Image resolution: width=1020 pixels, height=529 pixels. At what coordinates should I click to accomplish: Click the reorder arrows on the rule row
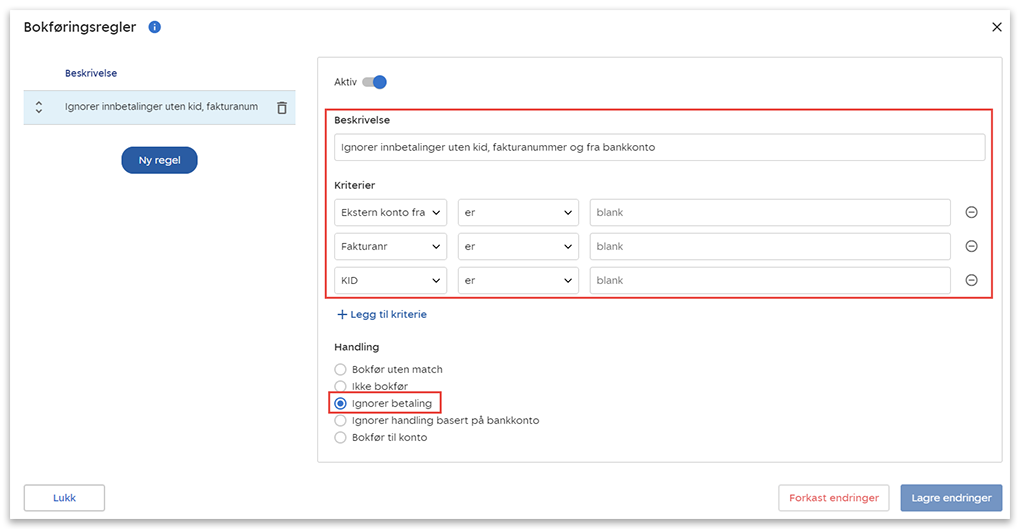click(39, 107)
